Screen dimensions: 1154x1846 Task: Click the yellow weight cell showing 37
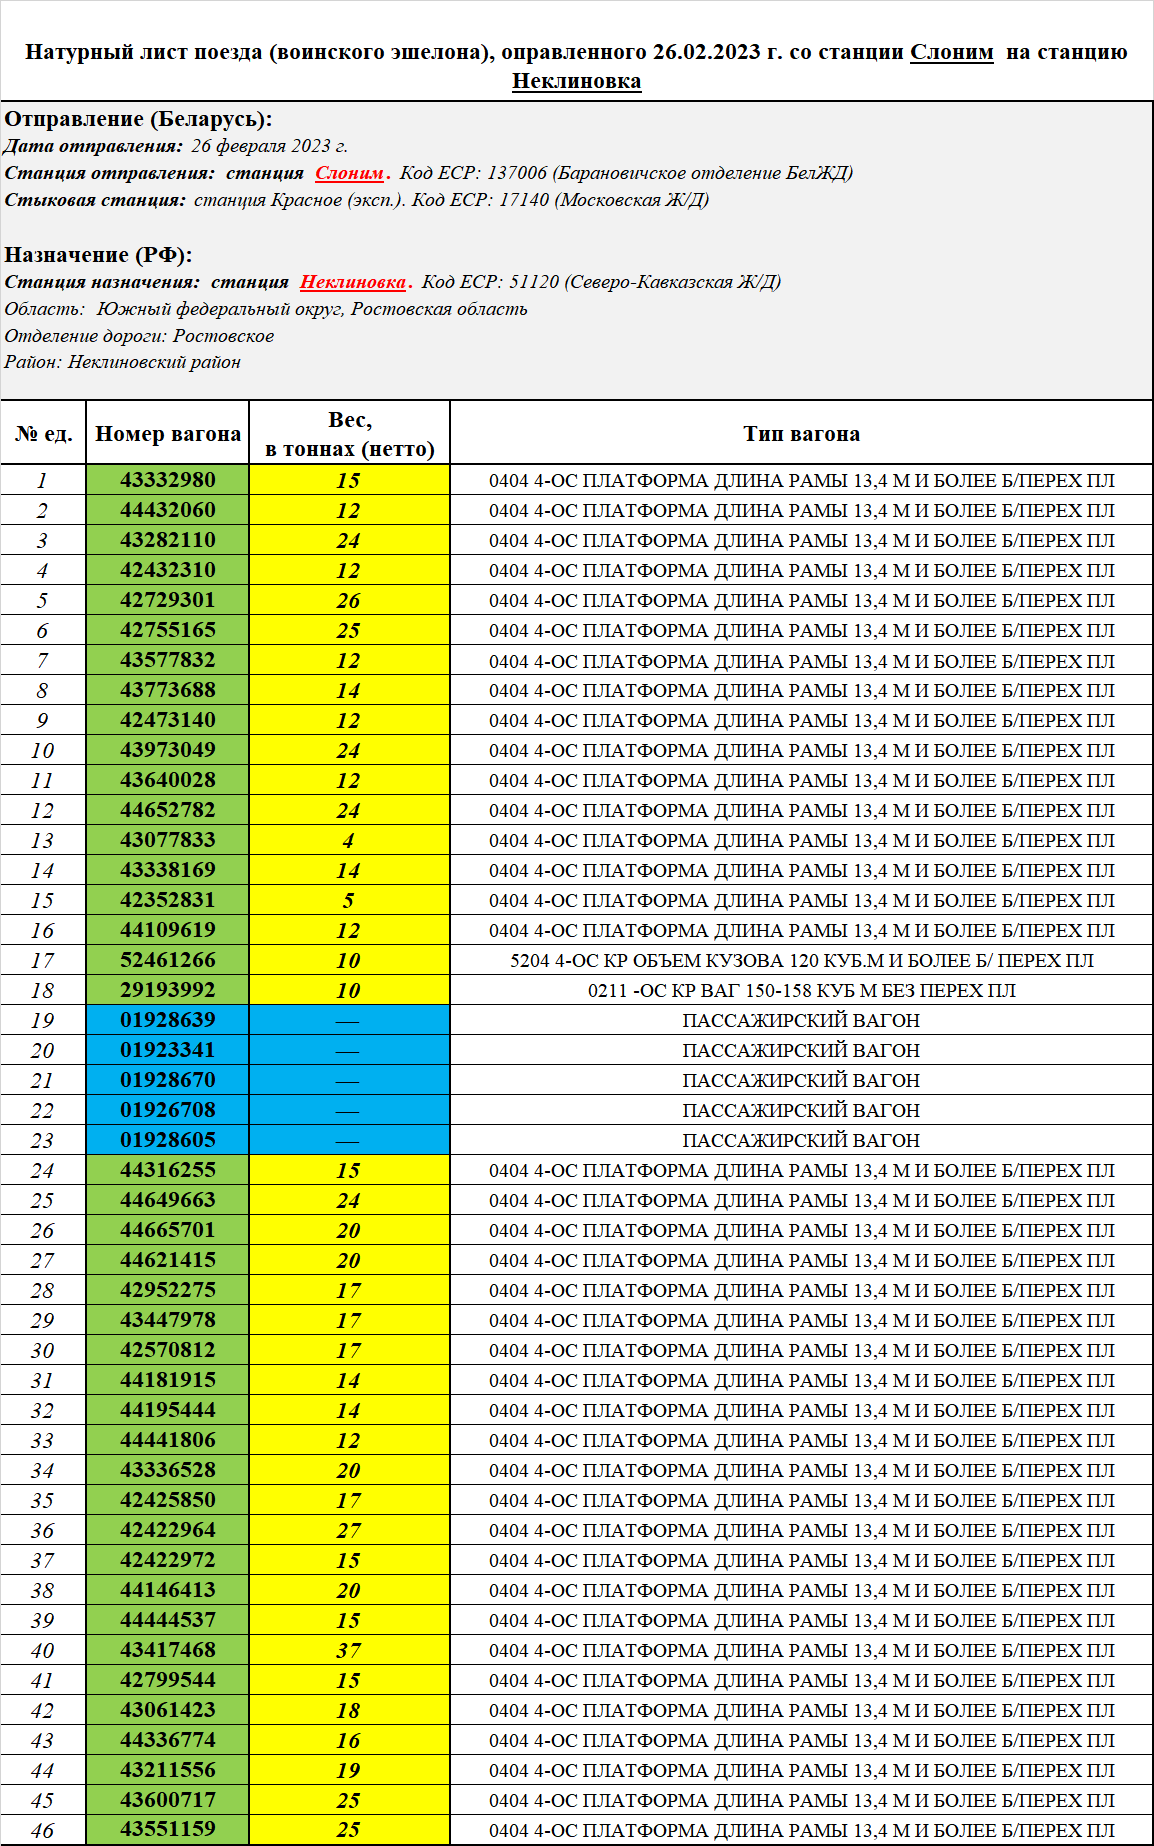pos(349,1650)
